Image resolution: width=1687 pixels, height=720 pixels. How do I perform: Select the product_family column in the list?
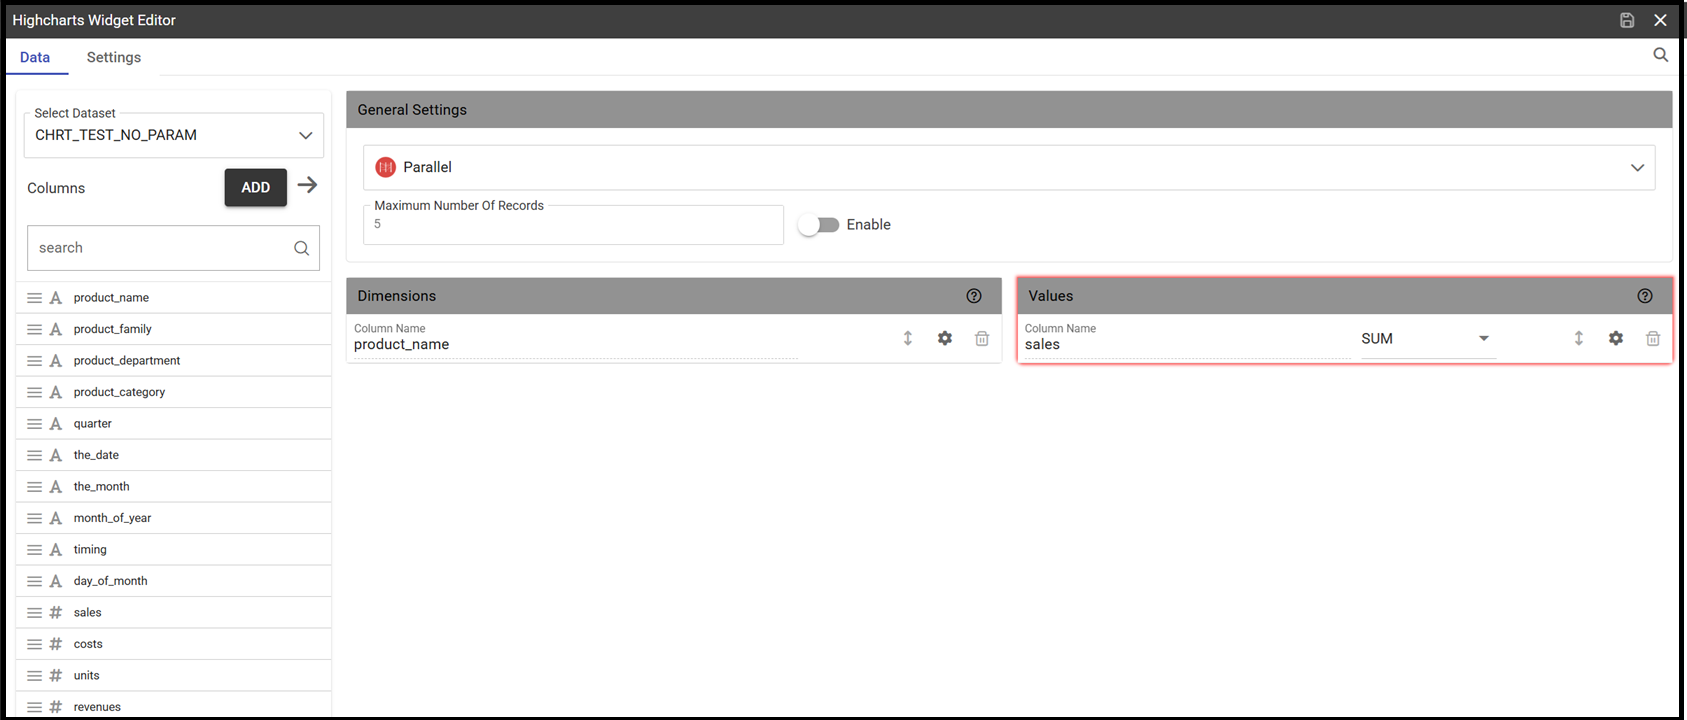[x=174, y=329]
